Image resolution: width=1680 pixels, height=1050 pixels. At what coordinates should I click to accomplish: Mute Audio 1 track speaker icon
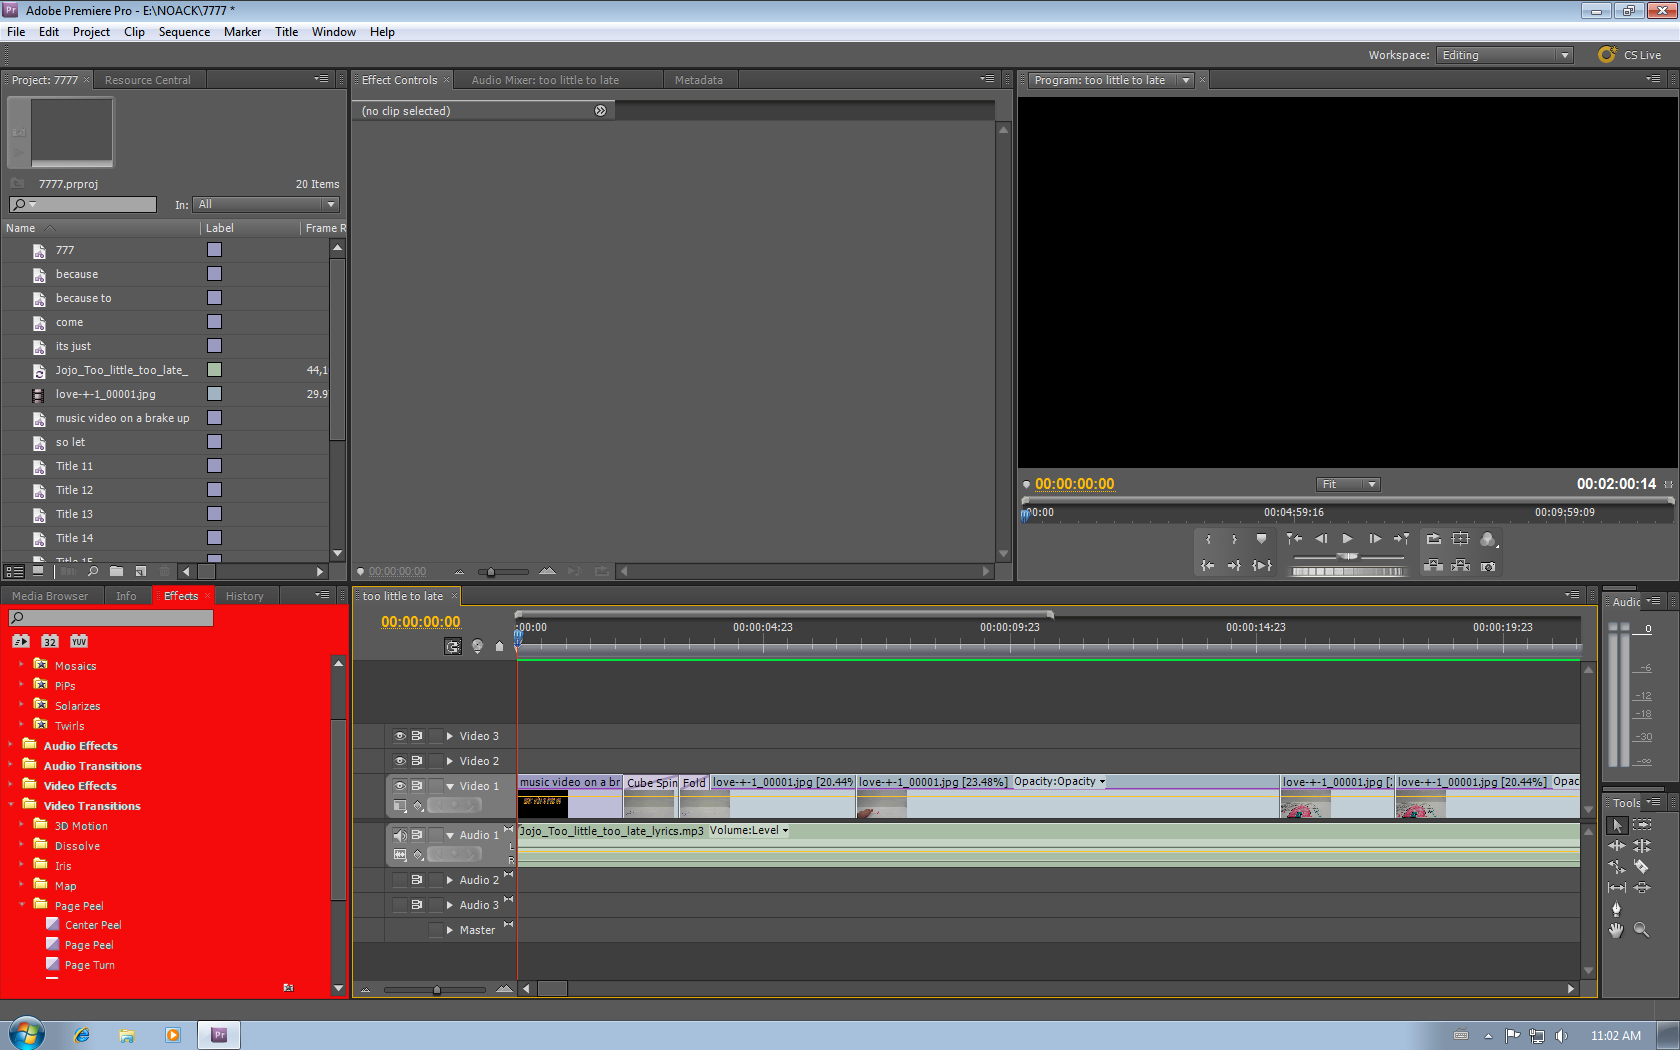(x=400, y=835)
